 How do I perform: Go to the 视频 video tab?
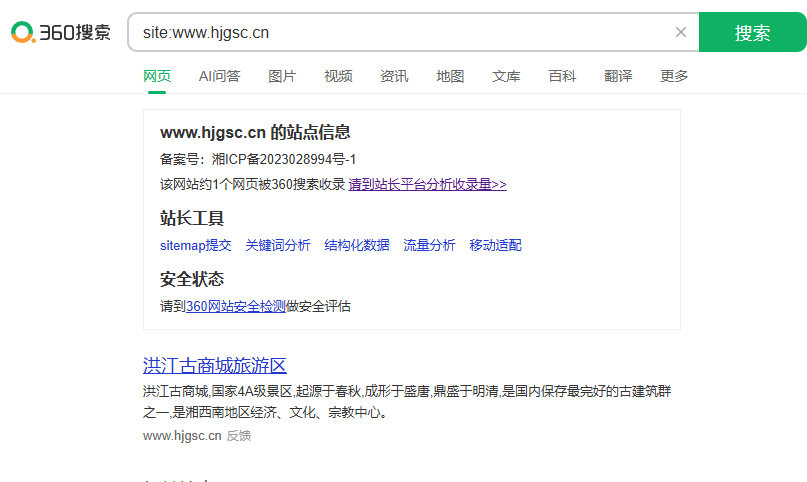point(338,76)
